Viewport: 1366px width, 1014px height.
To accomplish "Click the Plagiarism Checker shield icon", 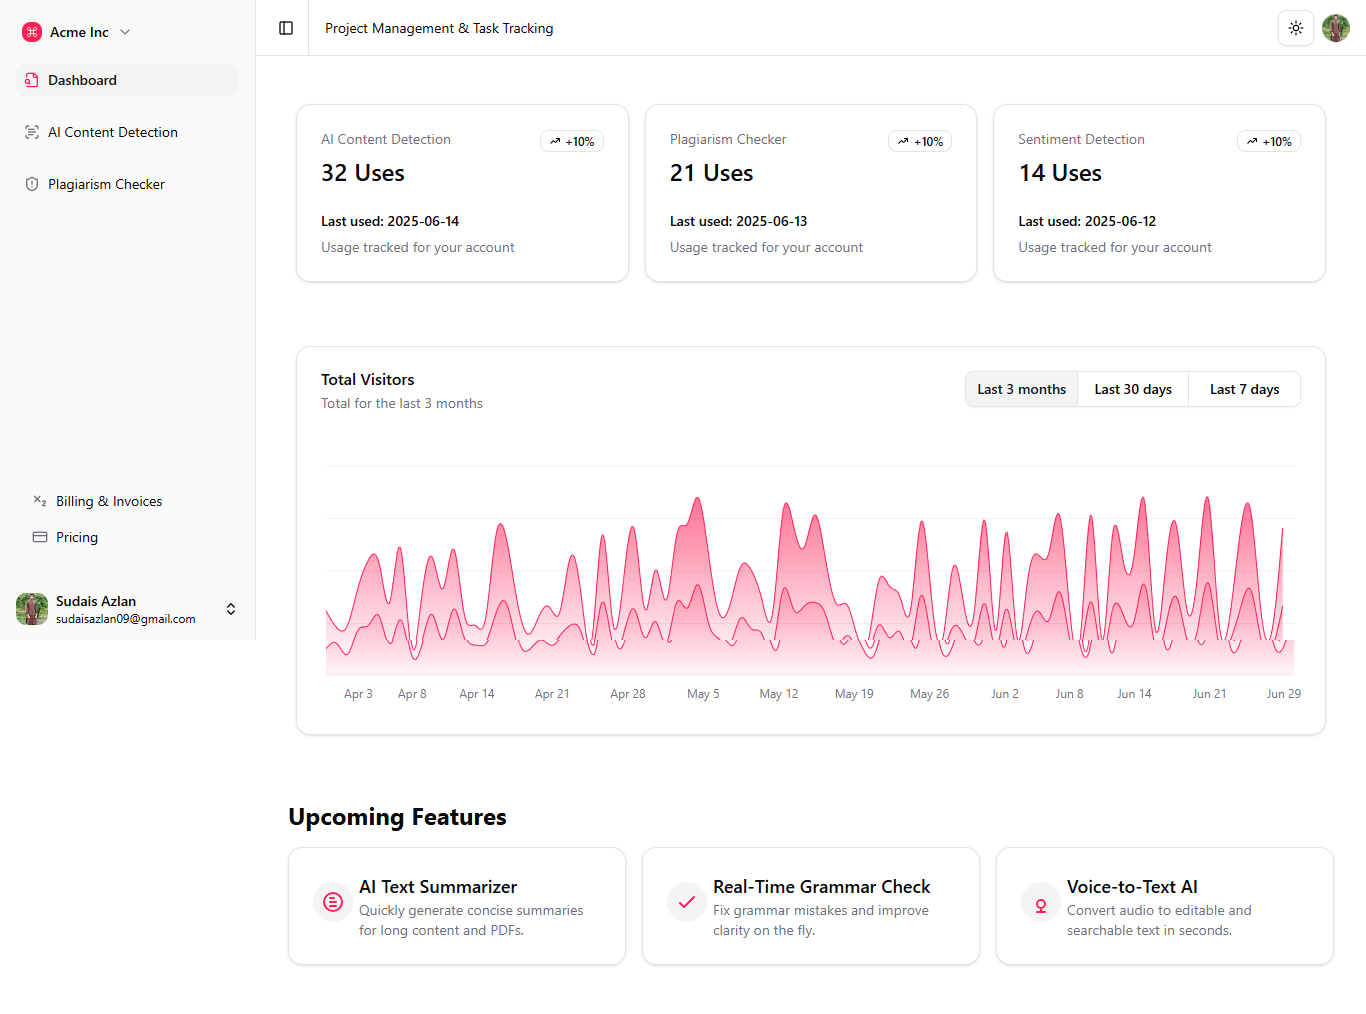I will point(32,184).
